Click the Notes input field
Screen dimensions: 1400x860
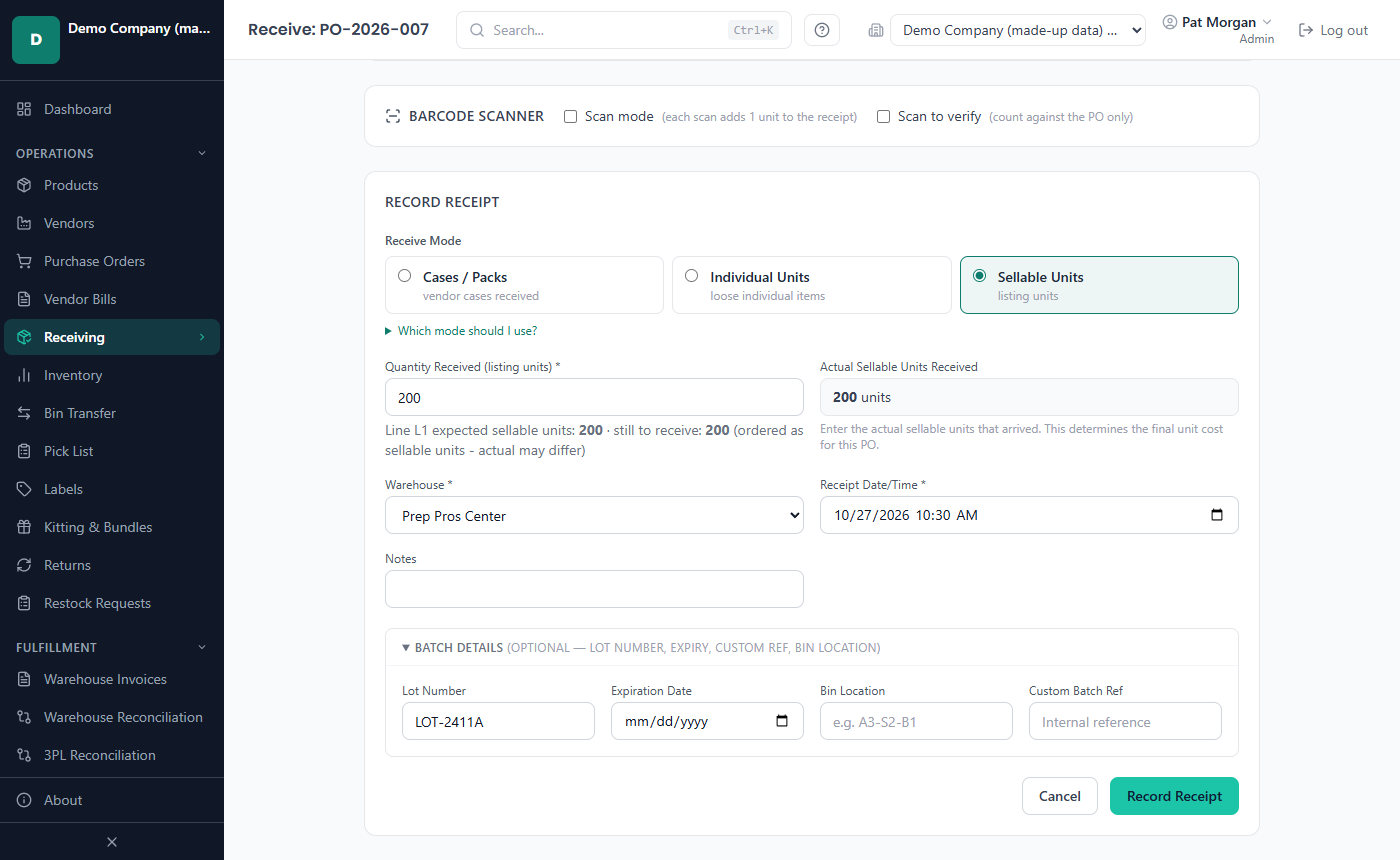(x=594, y=589)
